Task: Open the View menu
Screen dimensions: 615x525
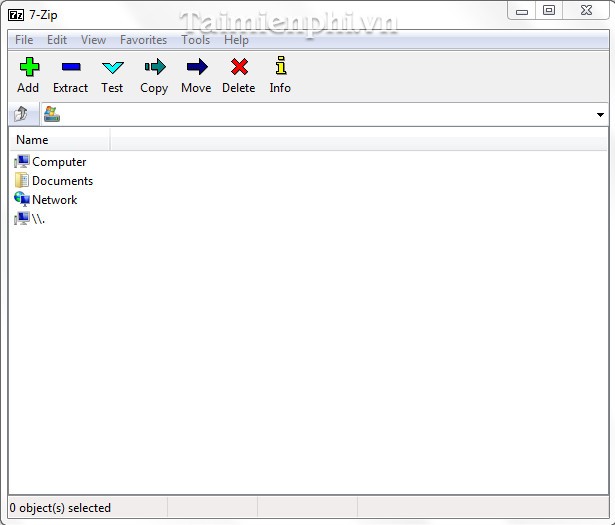Action: [x=93, y=40]
